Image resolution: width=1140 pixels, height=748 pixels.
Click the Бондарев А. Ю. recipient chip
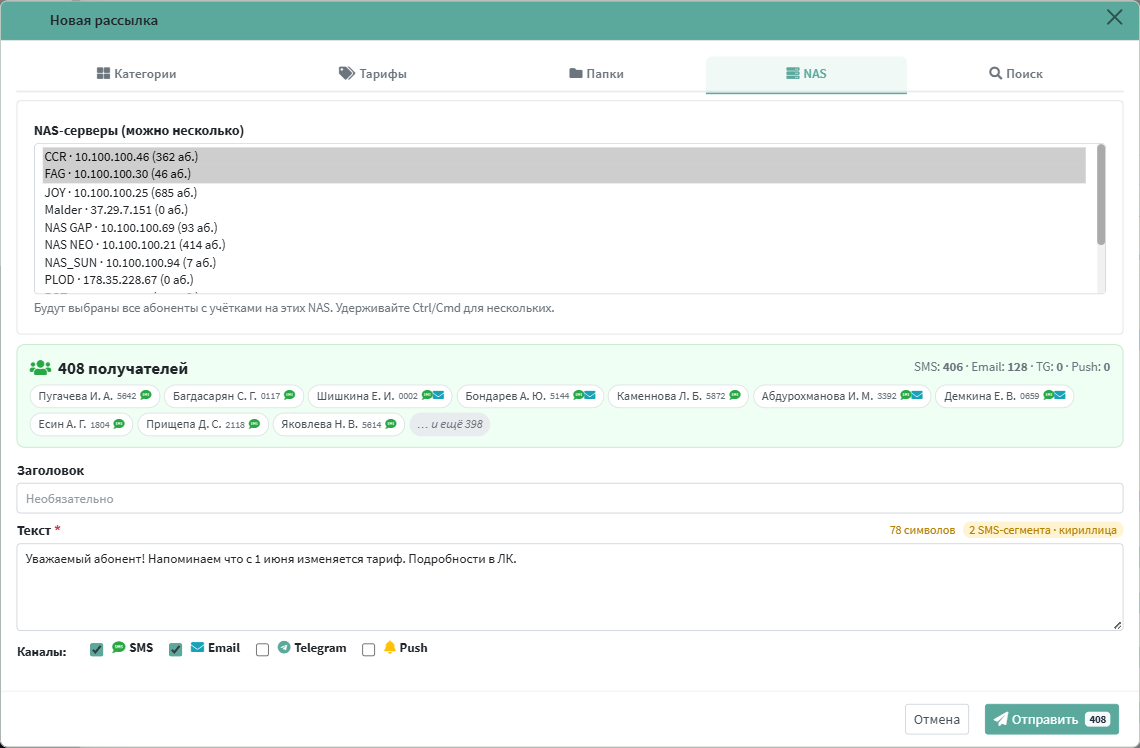[x=530, y=396]
